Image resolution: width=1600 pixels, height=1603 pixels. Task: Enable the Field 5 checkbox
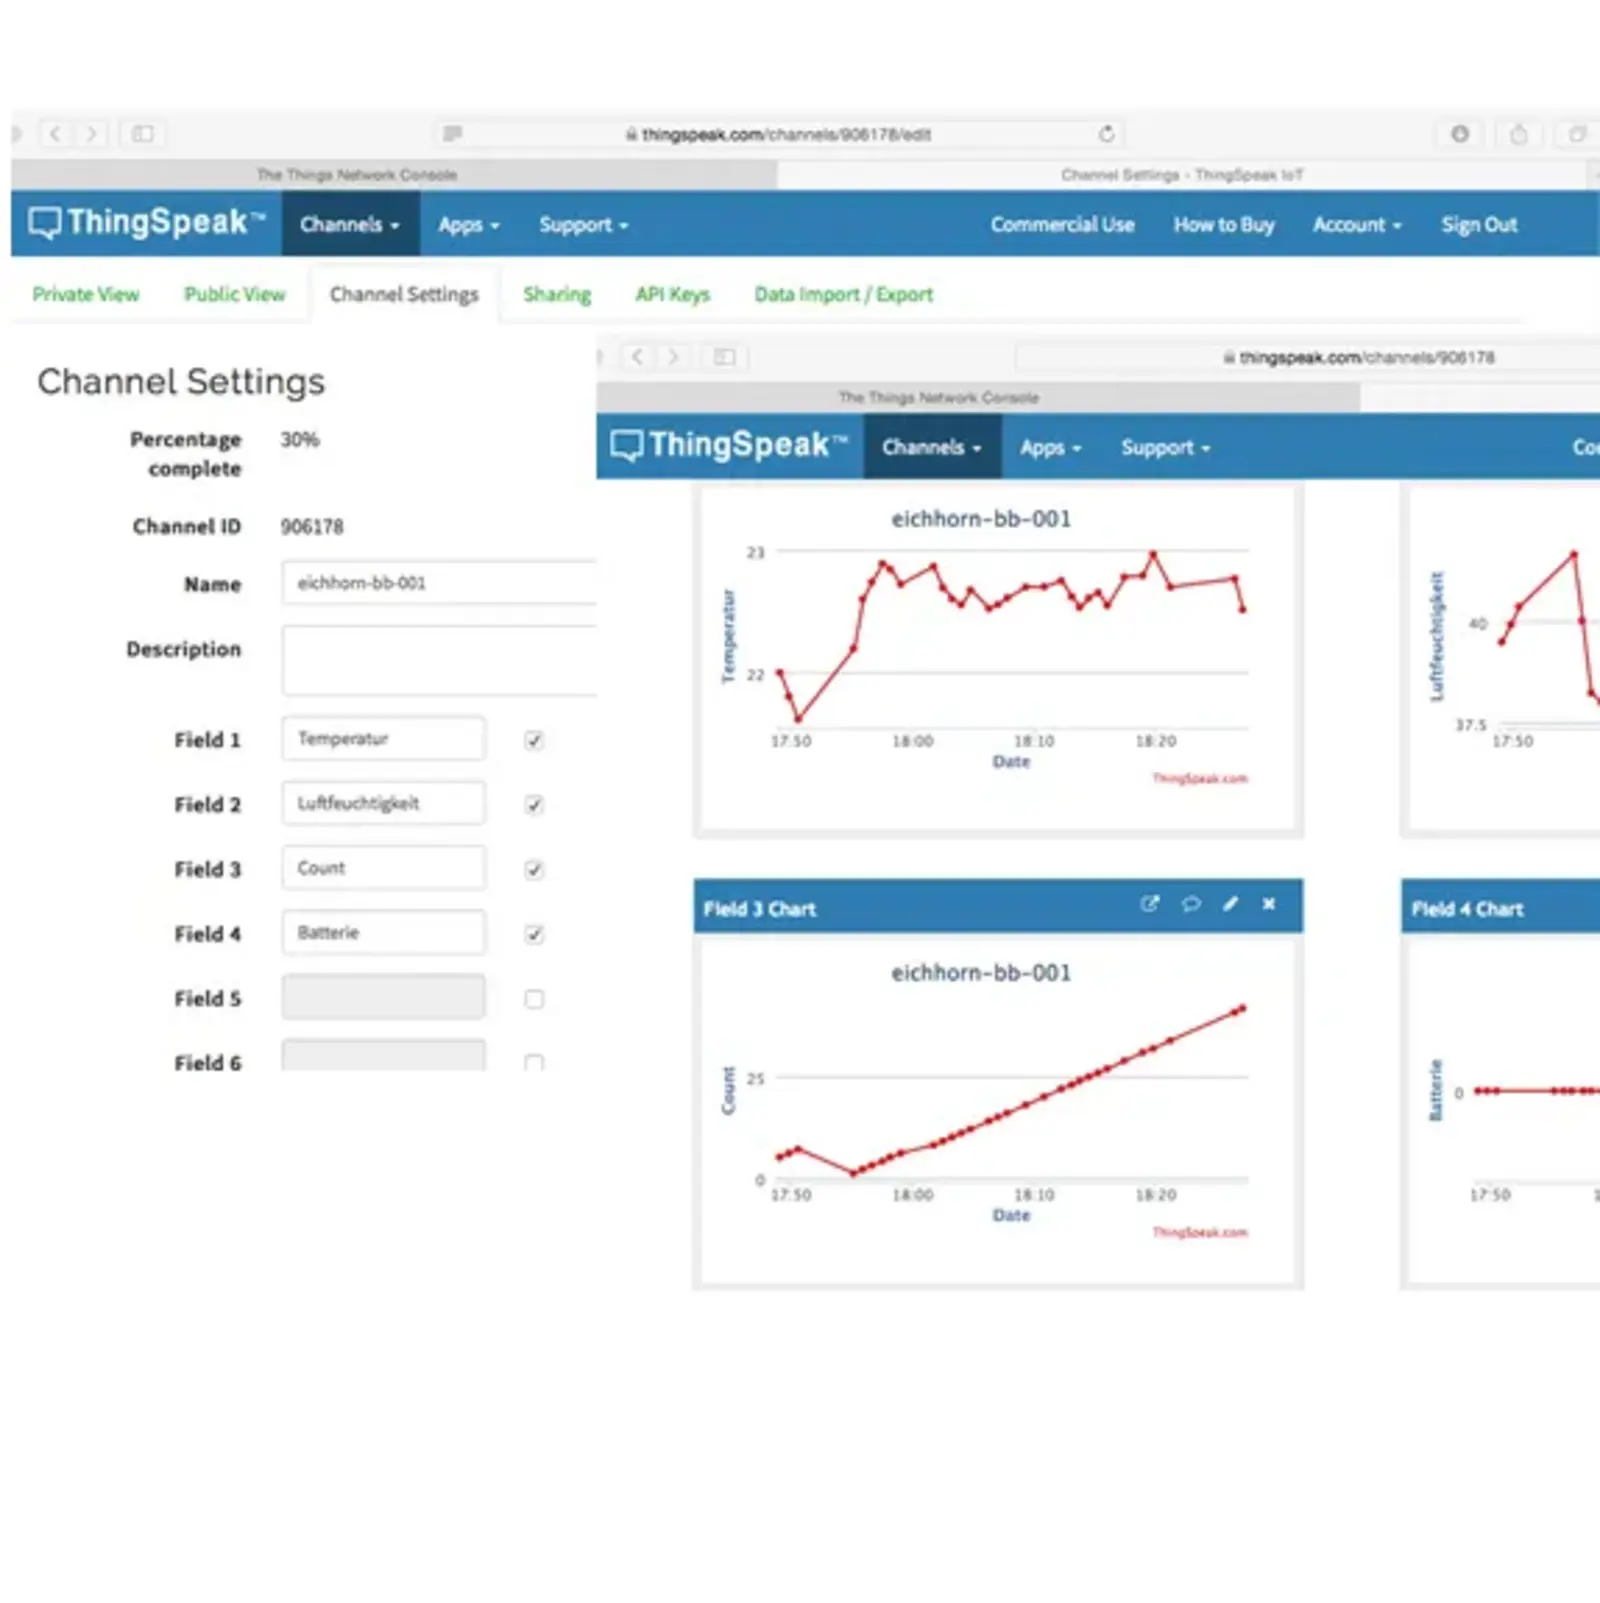tap(534, 999)
